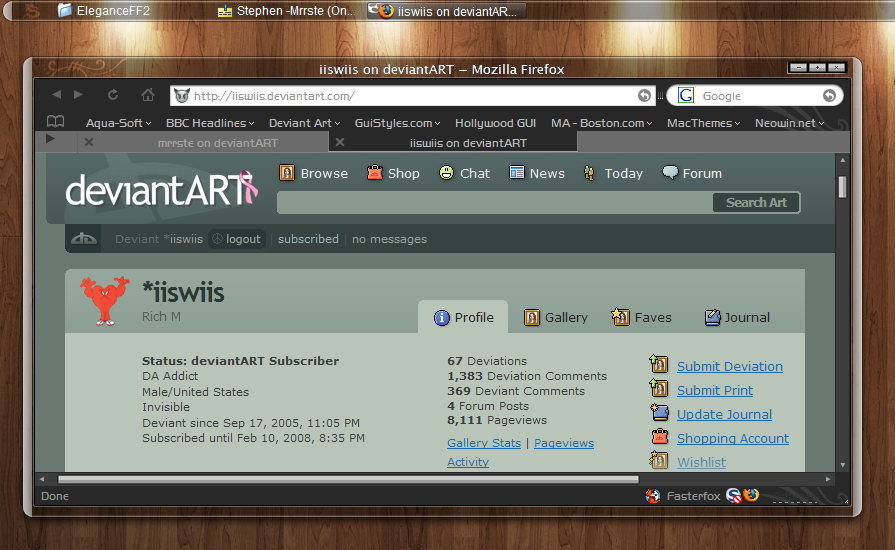Go forward using the browser forward arrow
Image resolution: width=895 pixels, height=550 pixels.
78,95
